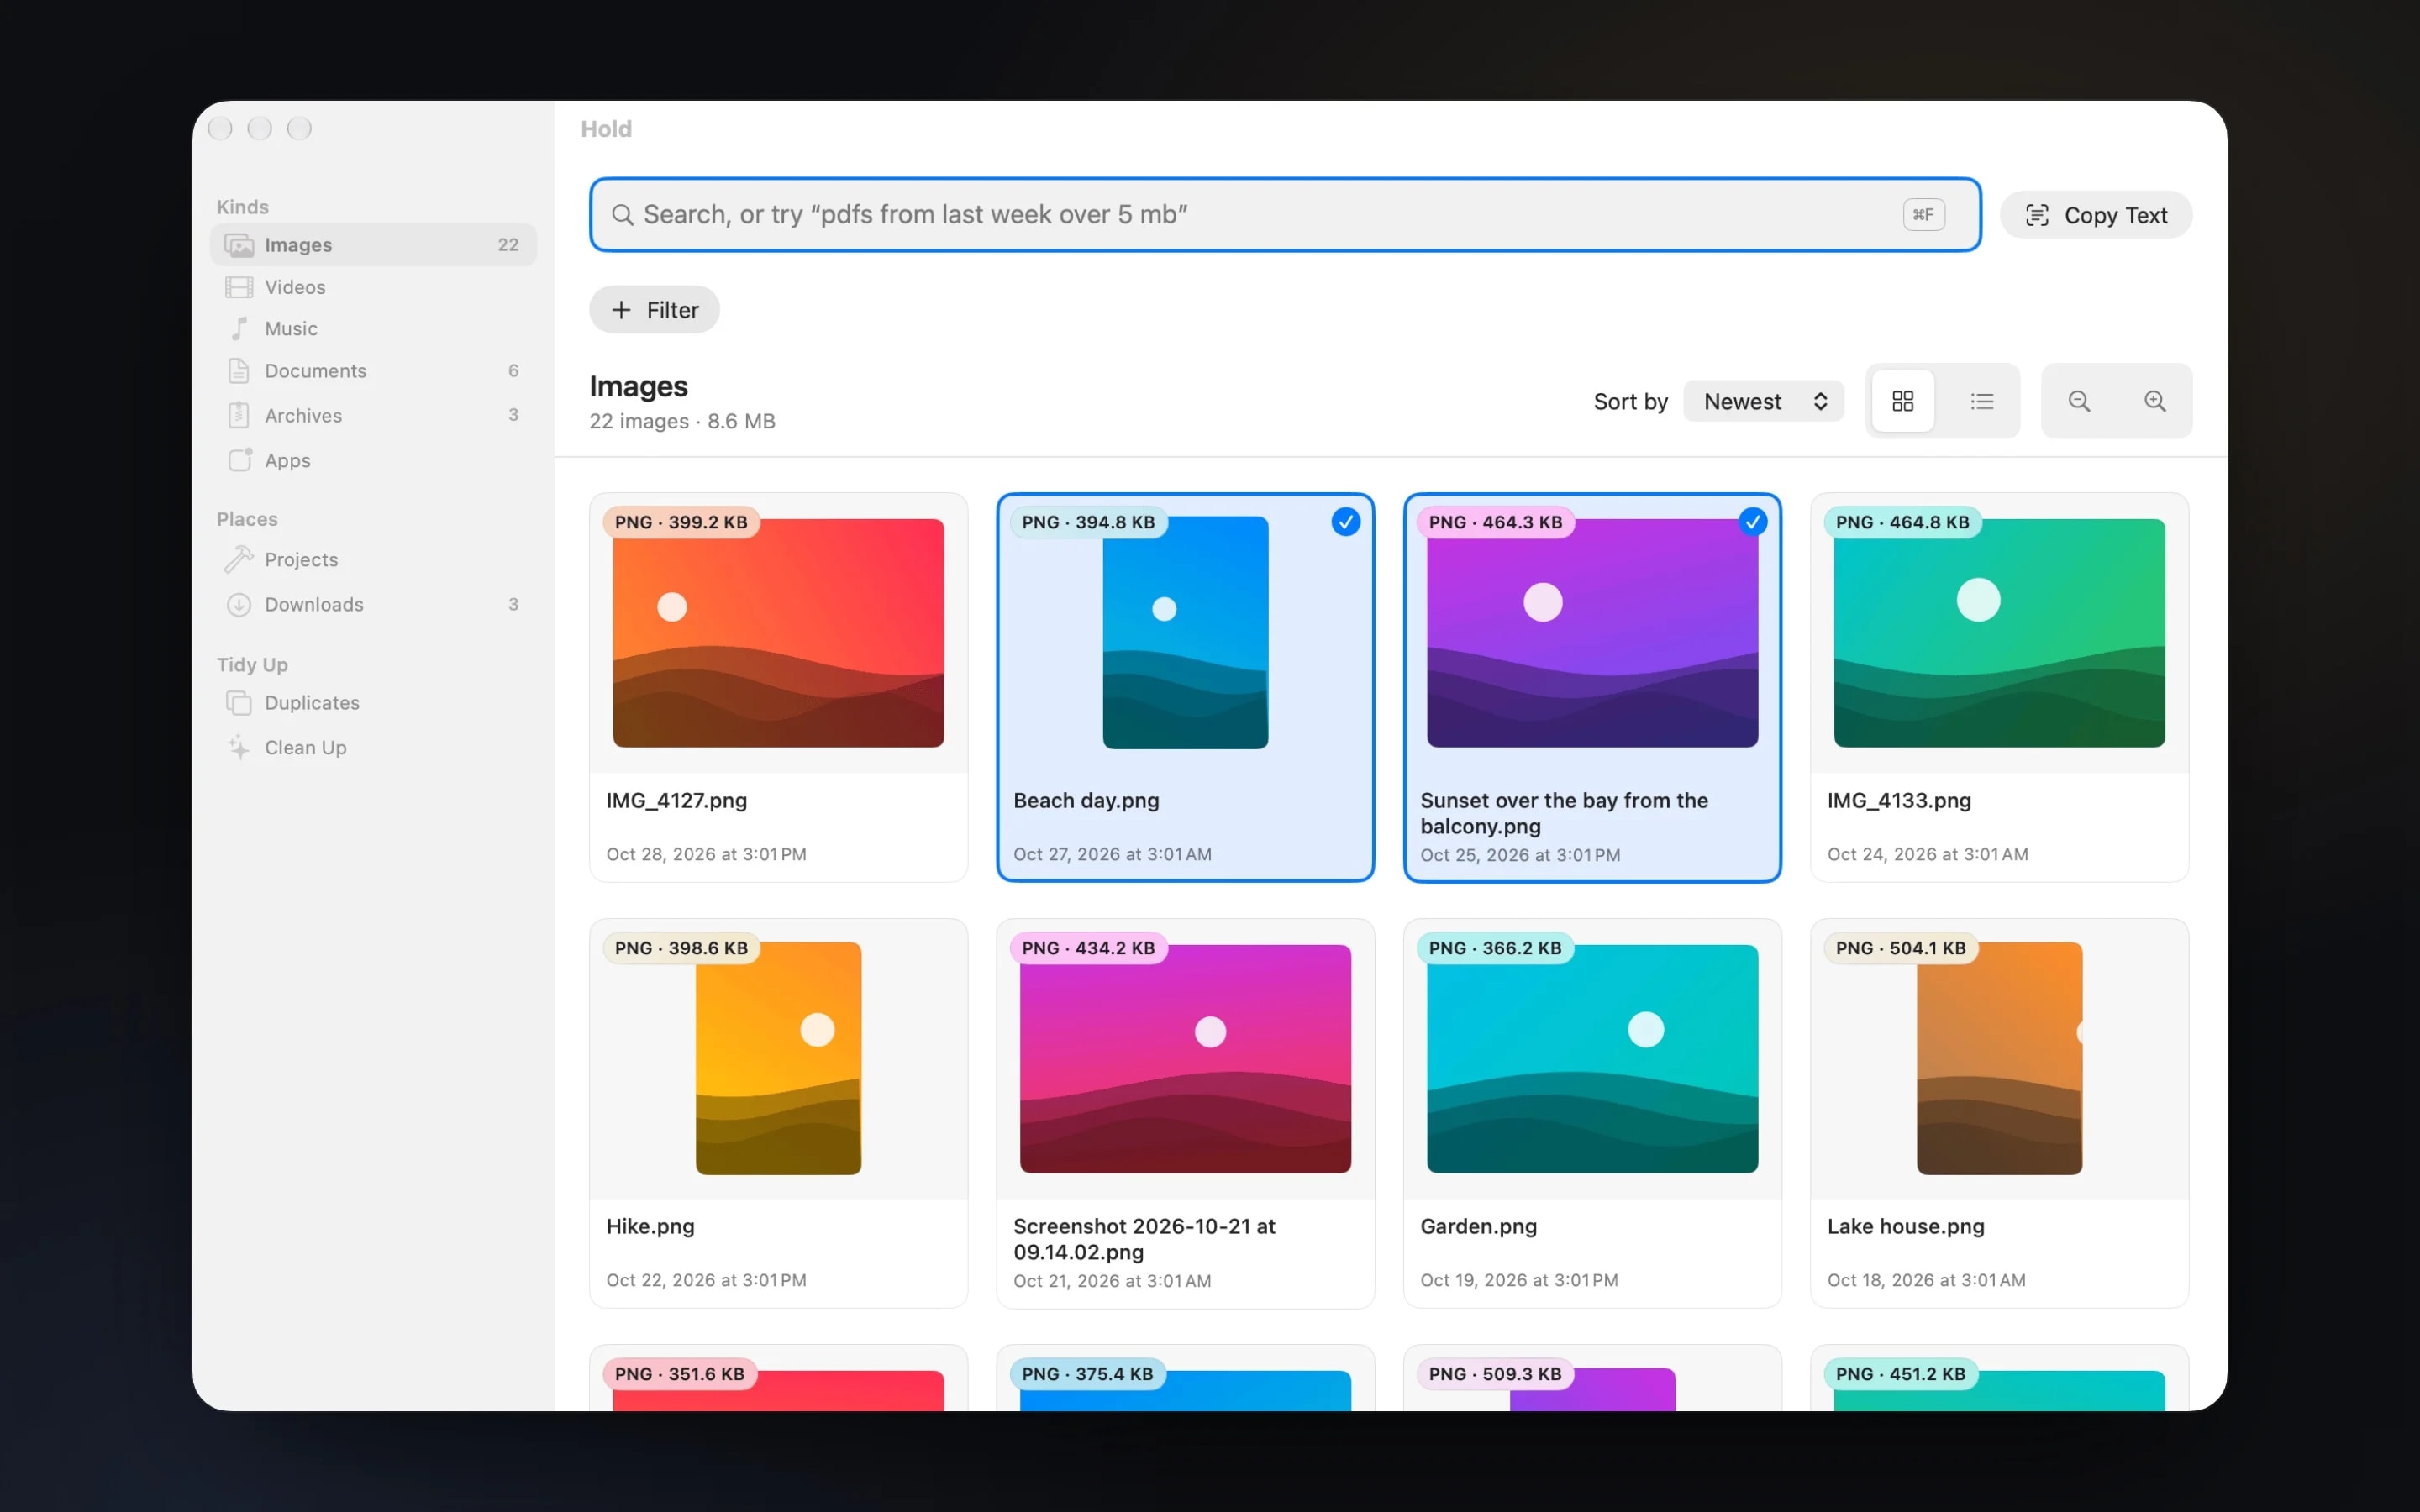
Task: Select Archives in the sidebar
Action: click(x=373, y=415)
